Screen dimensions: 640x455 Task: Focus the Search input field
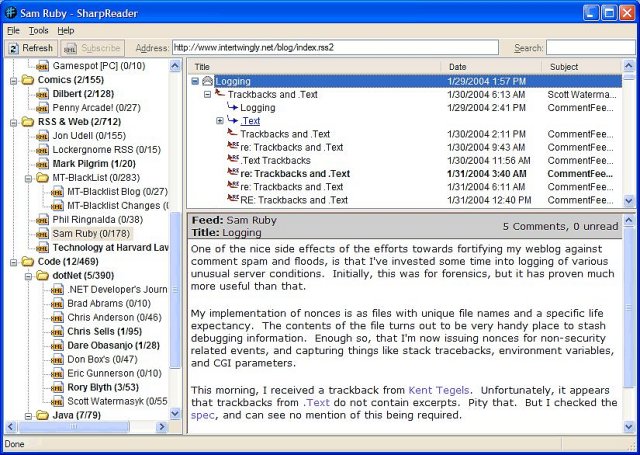[591, 48]
